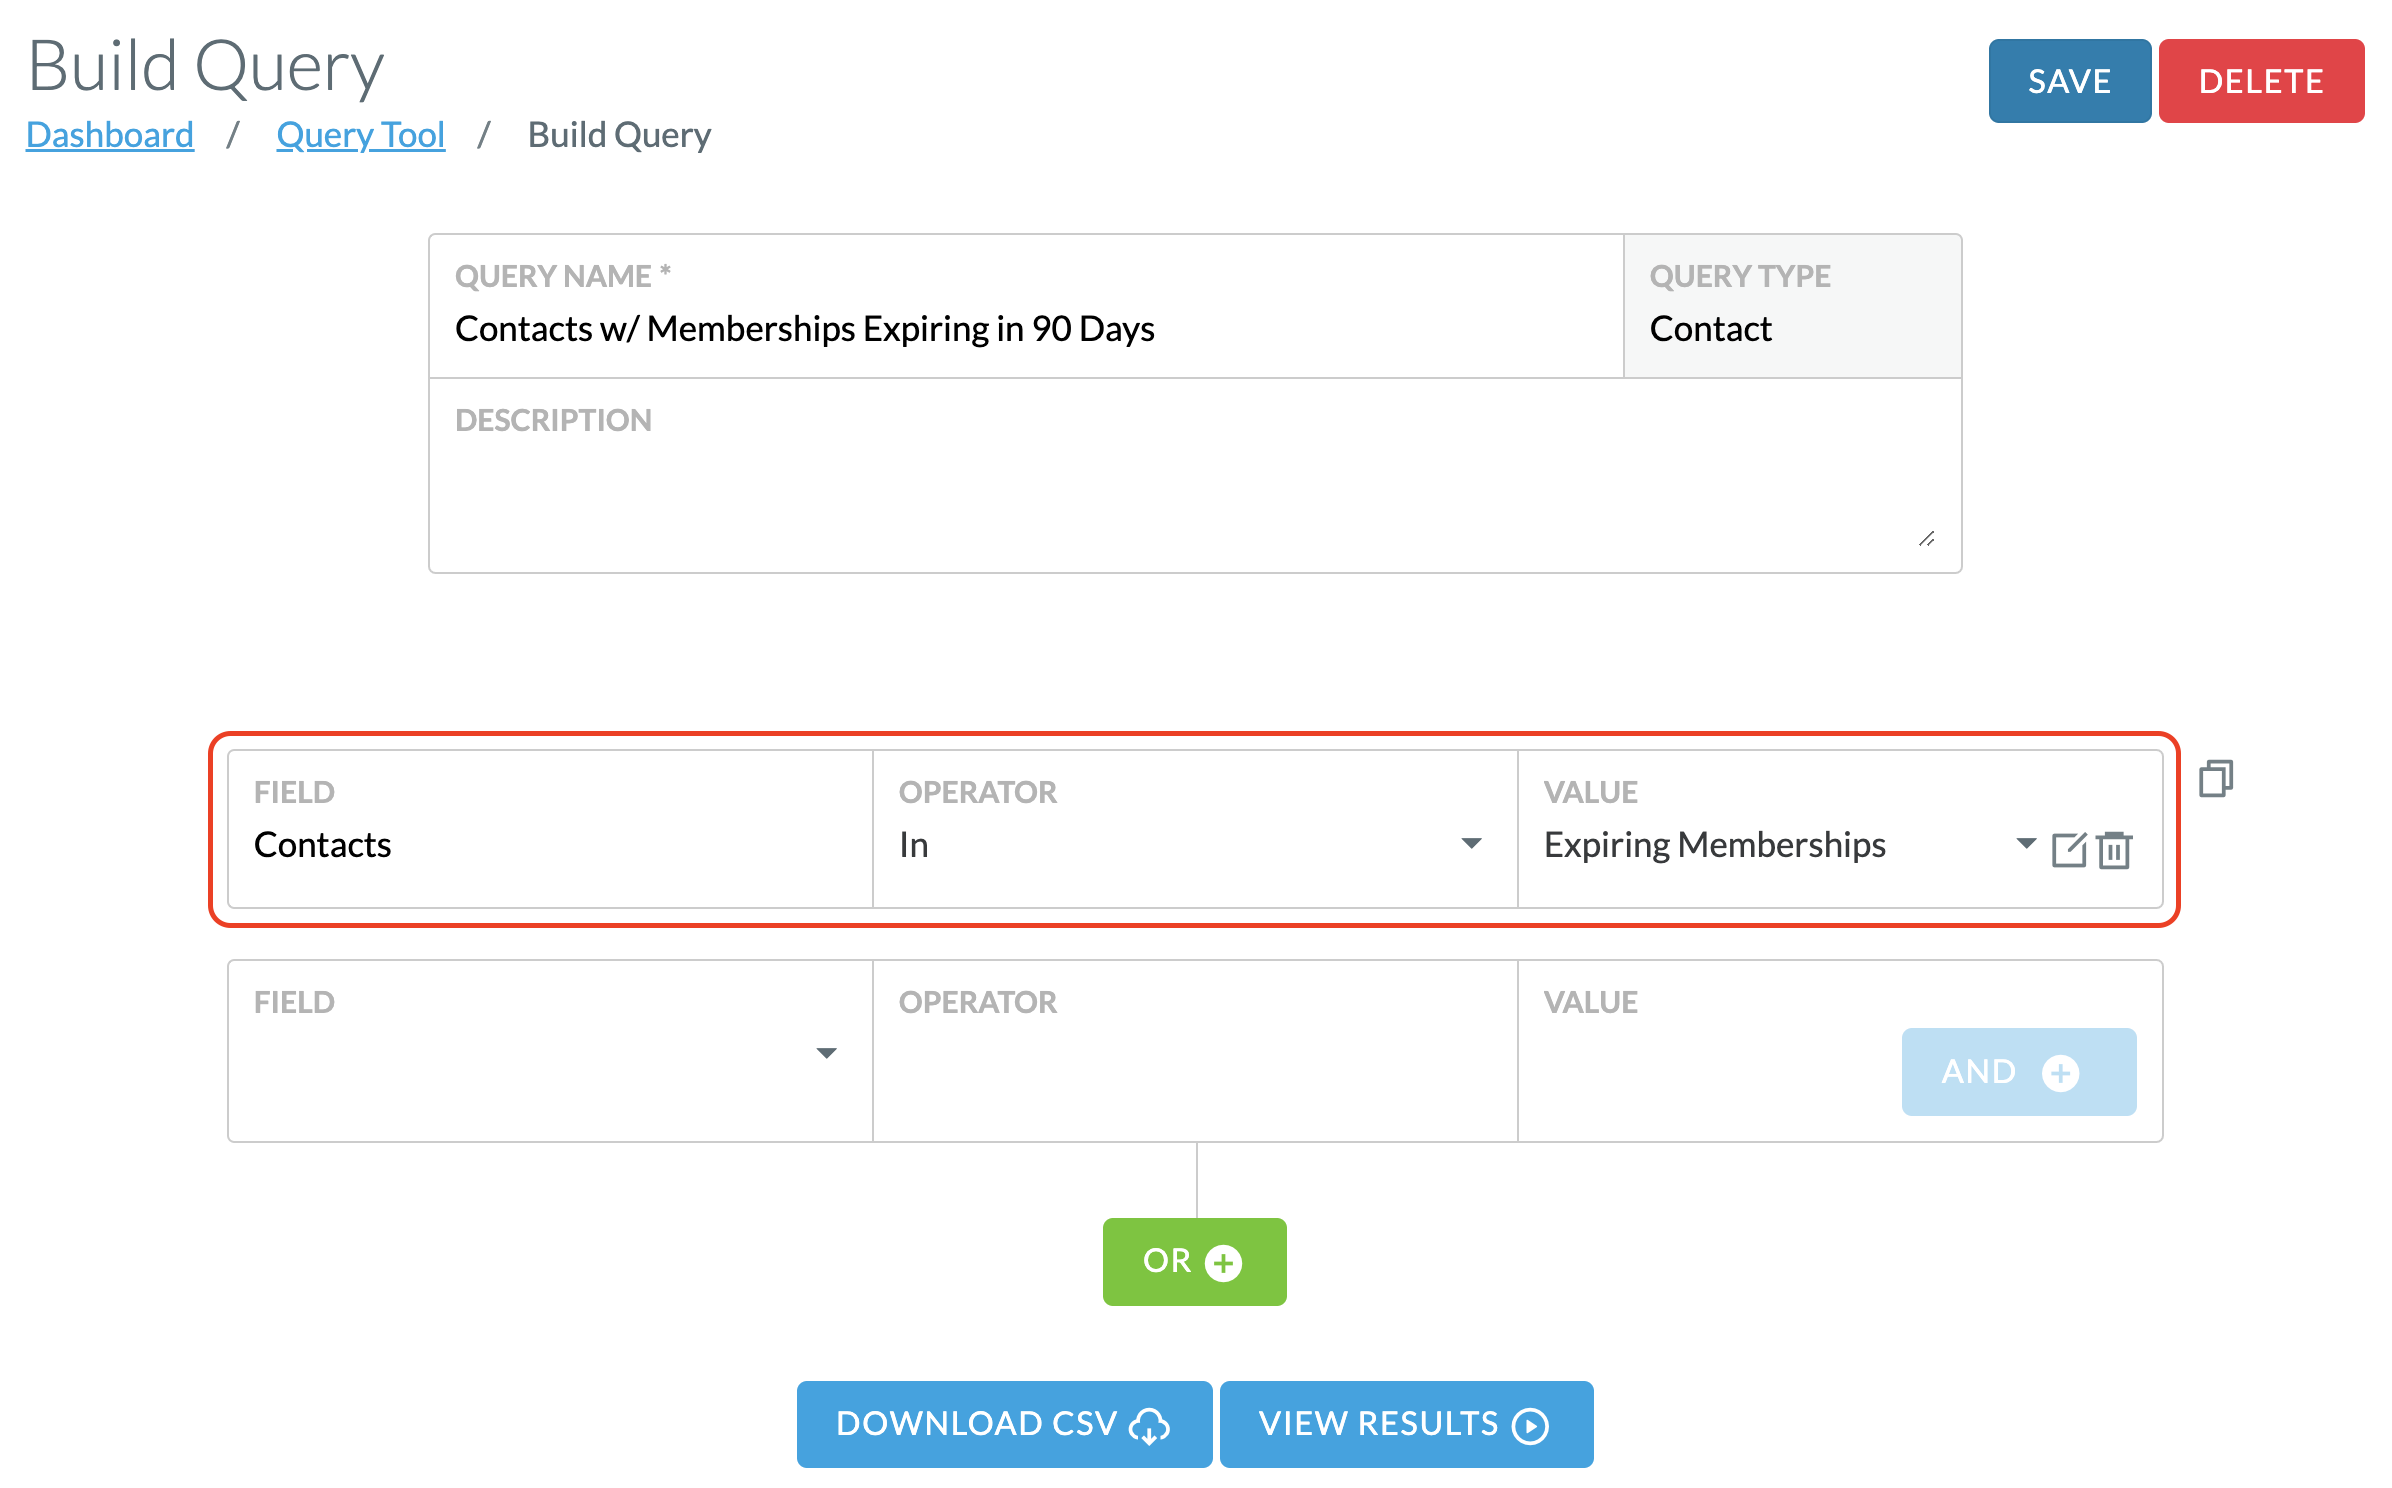Click the Query Type Contact field
The image size is (2392, 1488).
pyautogui.click(x=1790, y=329)
